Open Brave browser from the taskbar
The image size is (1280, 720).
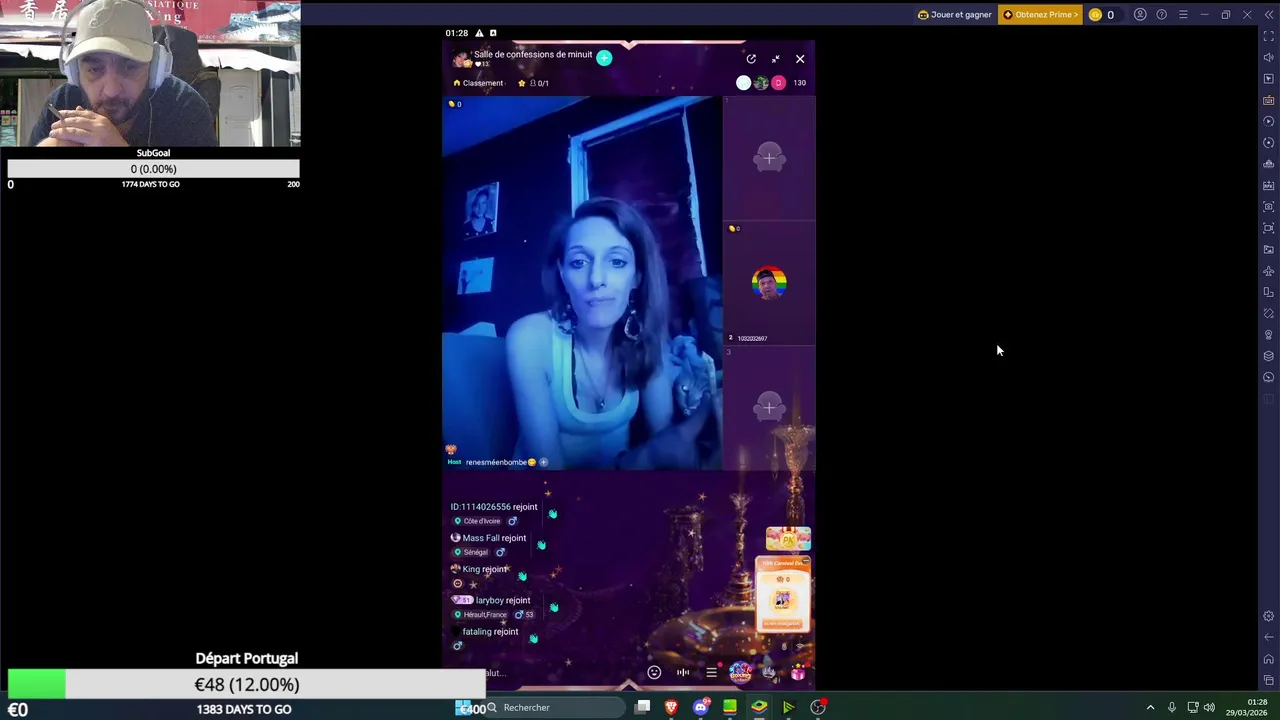point(671,707)
